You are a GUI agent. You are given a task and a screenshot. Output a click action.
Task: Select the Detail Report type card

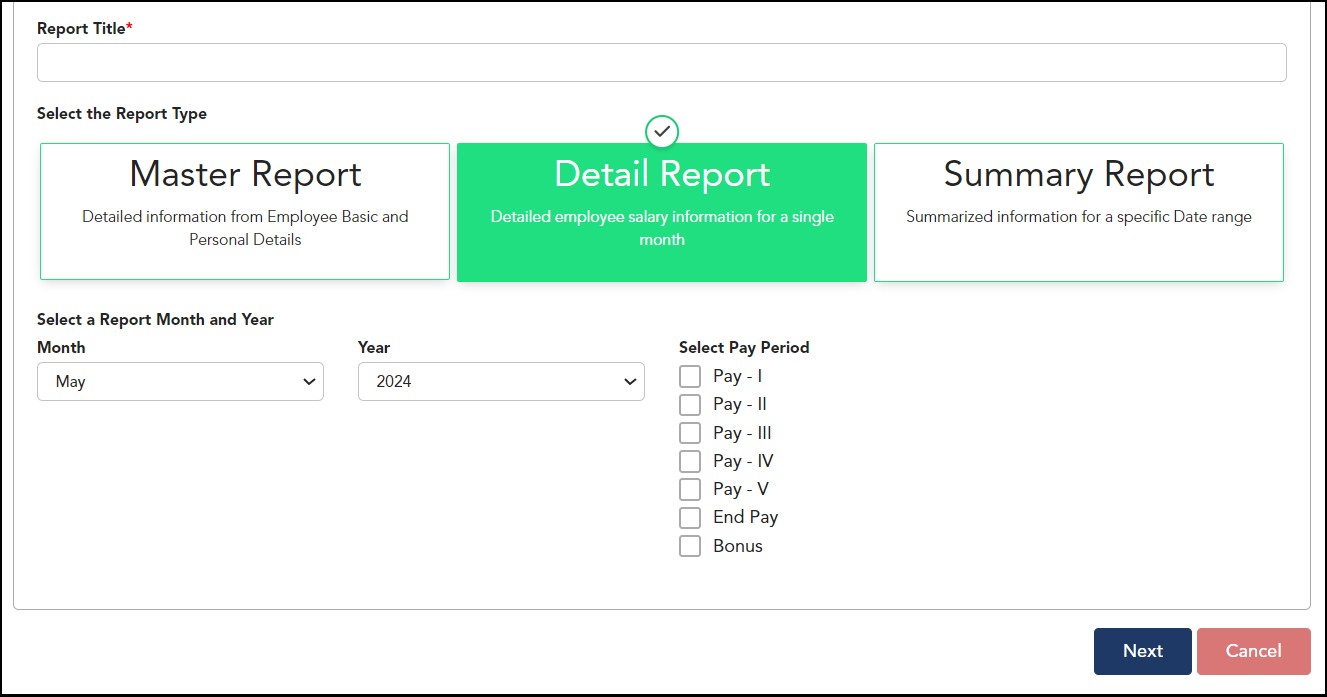pyautogui.click(x=662, y=211)
